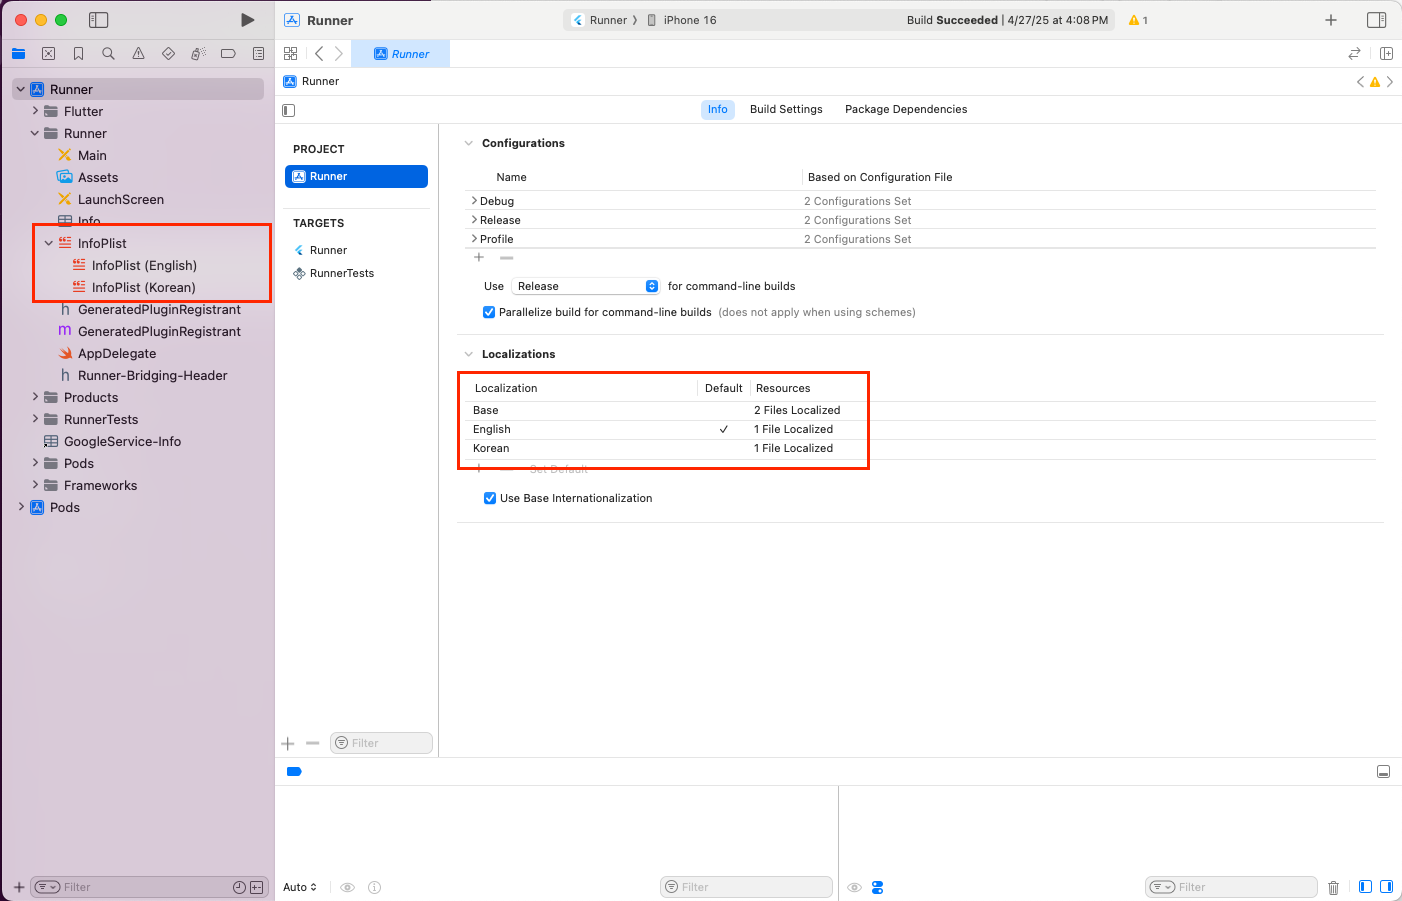
Task: Select the Runner scheme in the toolbar
Action: click(x=599, y=20)
